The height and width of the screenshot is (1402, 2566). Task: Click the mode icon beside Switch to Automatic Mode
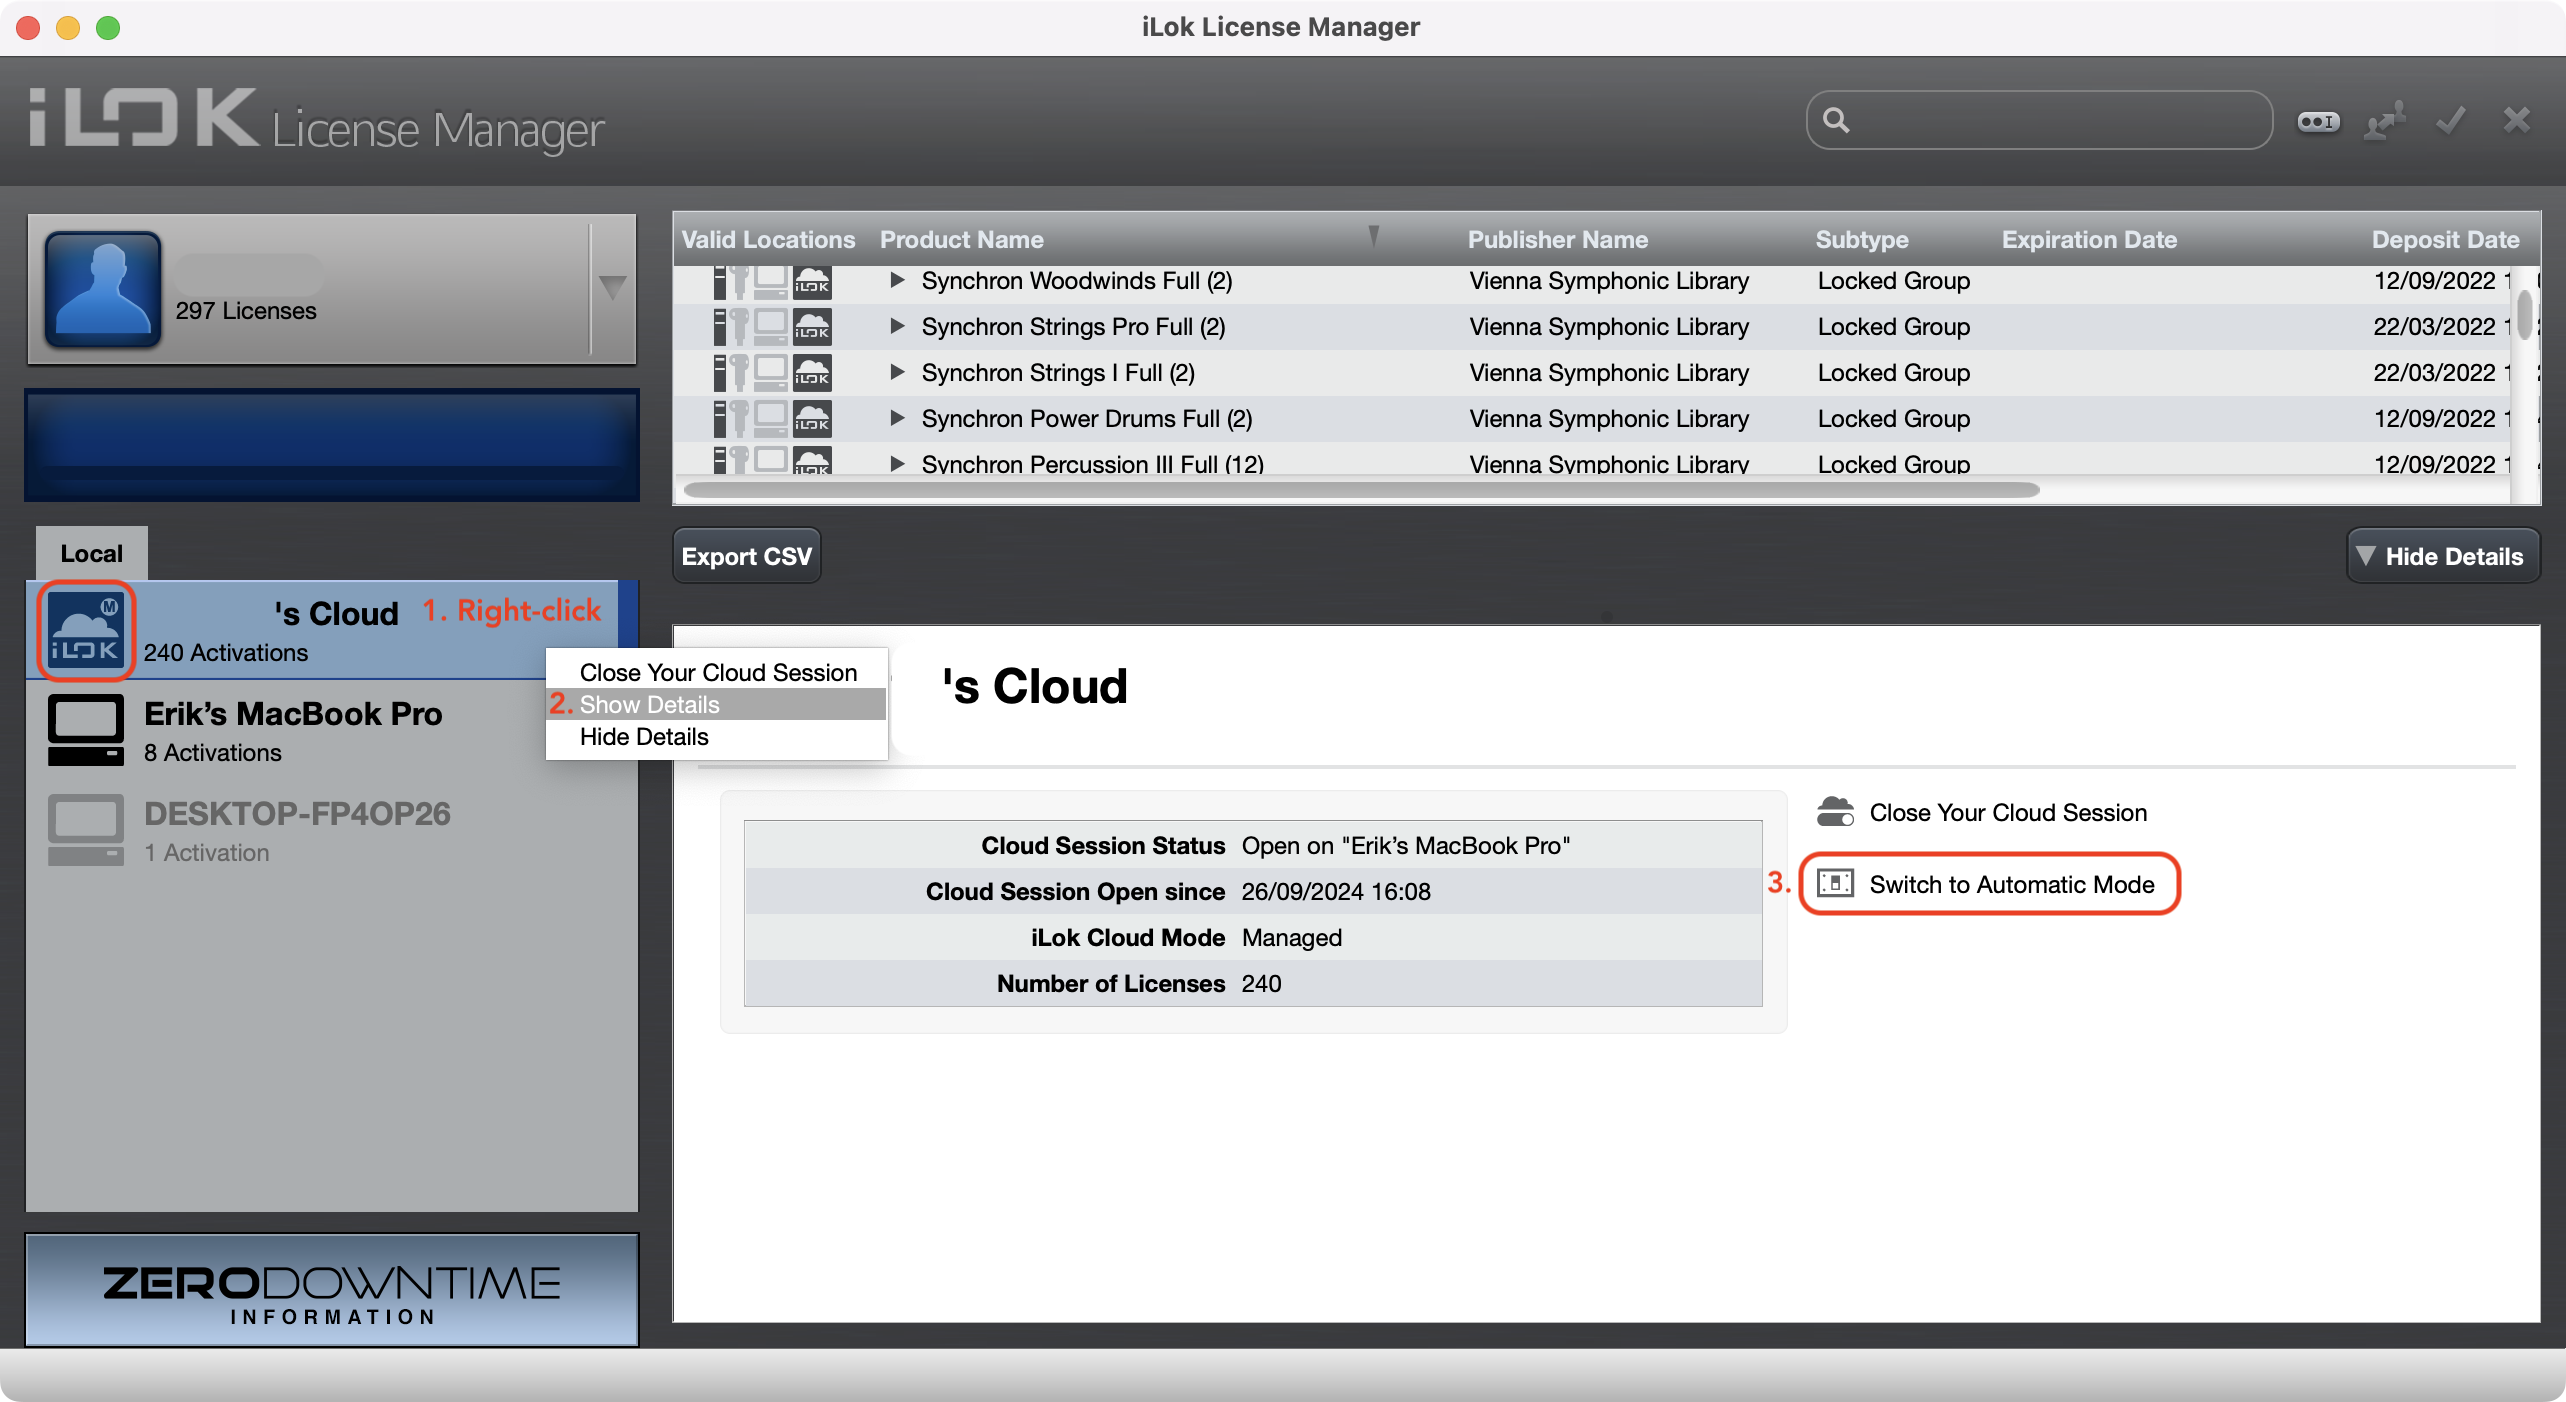tap(1835, 884)
